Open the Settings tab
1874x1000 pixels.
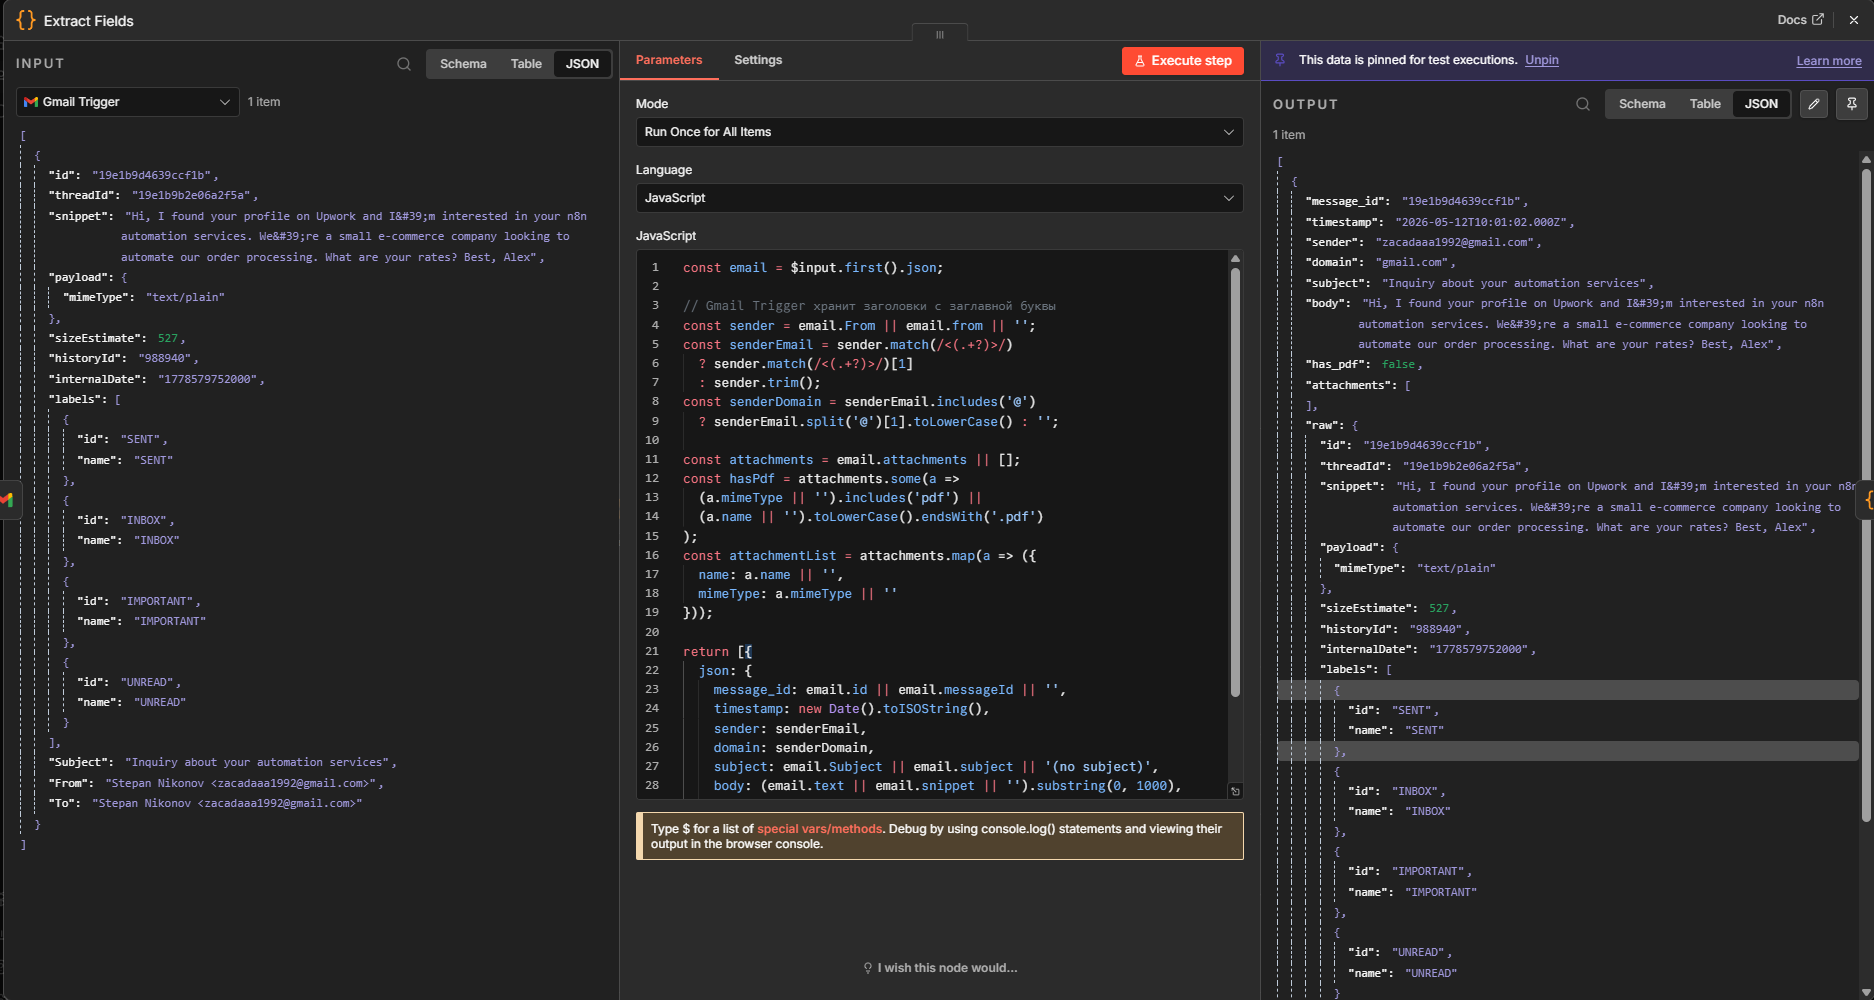click(758, 60)
